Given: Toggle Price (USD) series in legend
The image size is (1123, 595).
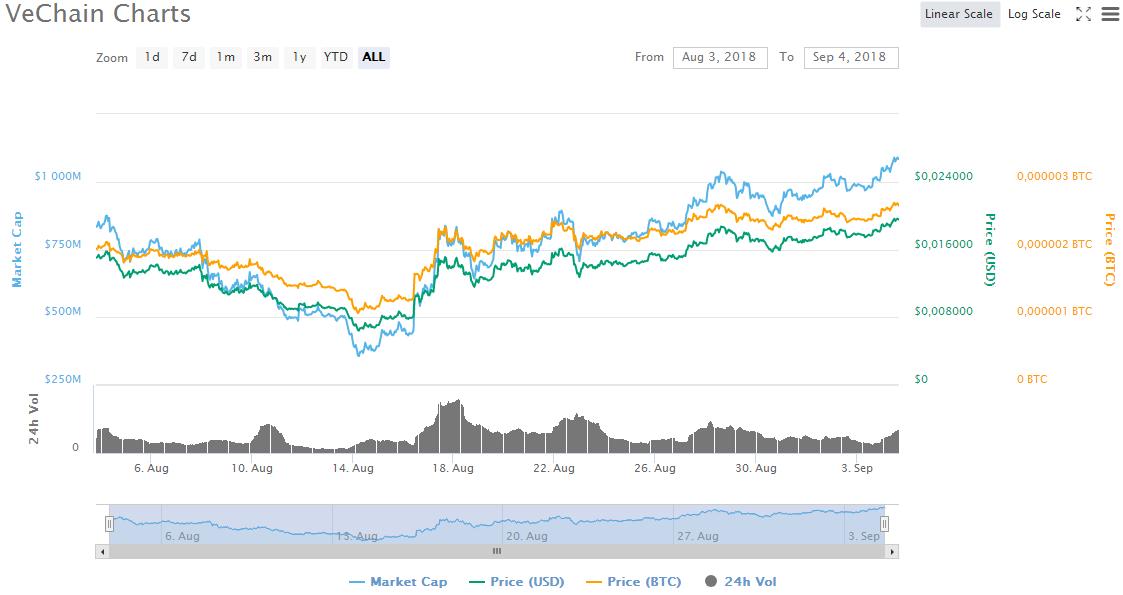Looking at the screenshot, I should click(x=516, y=581).
